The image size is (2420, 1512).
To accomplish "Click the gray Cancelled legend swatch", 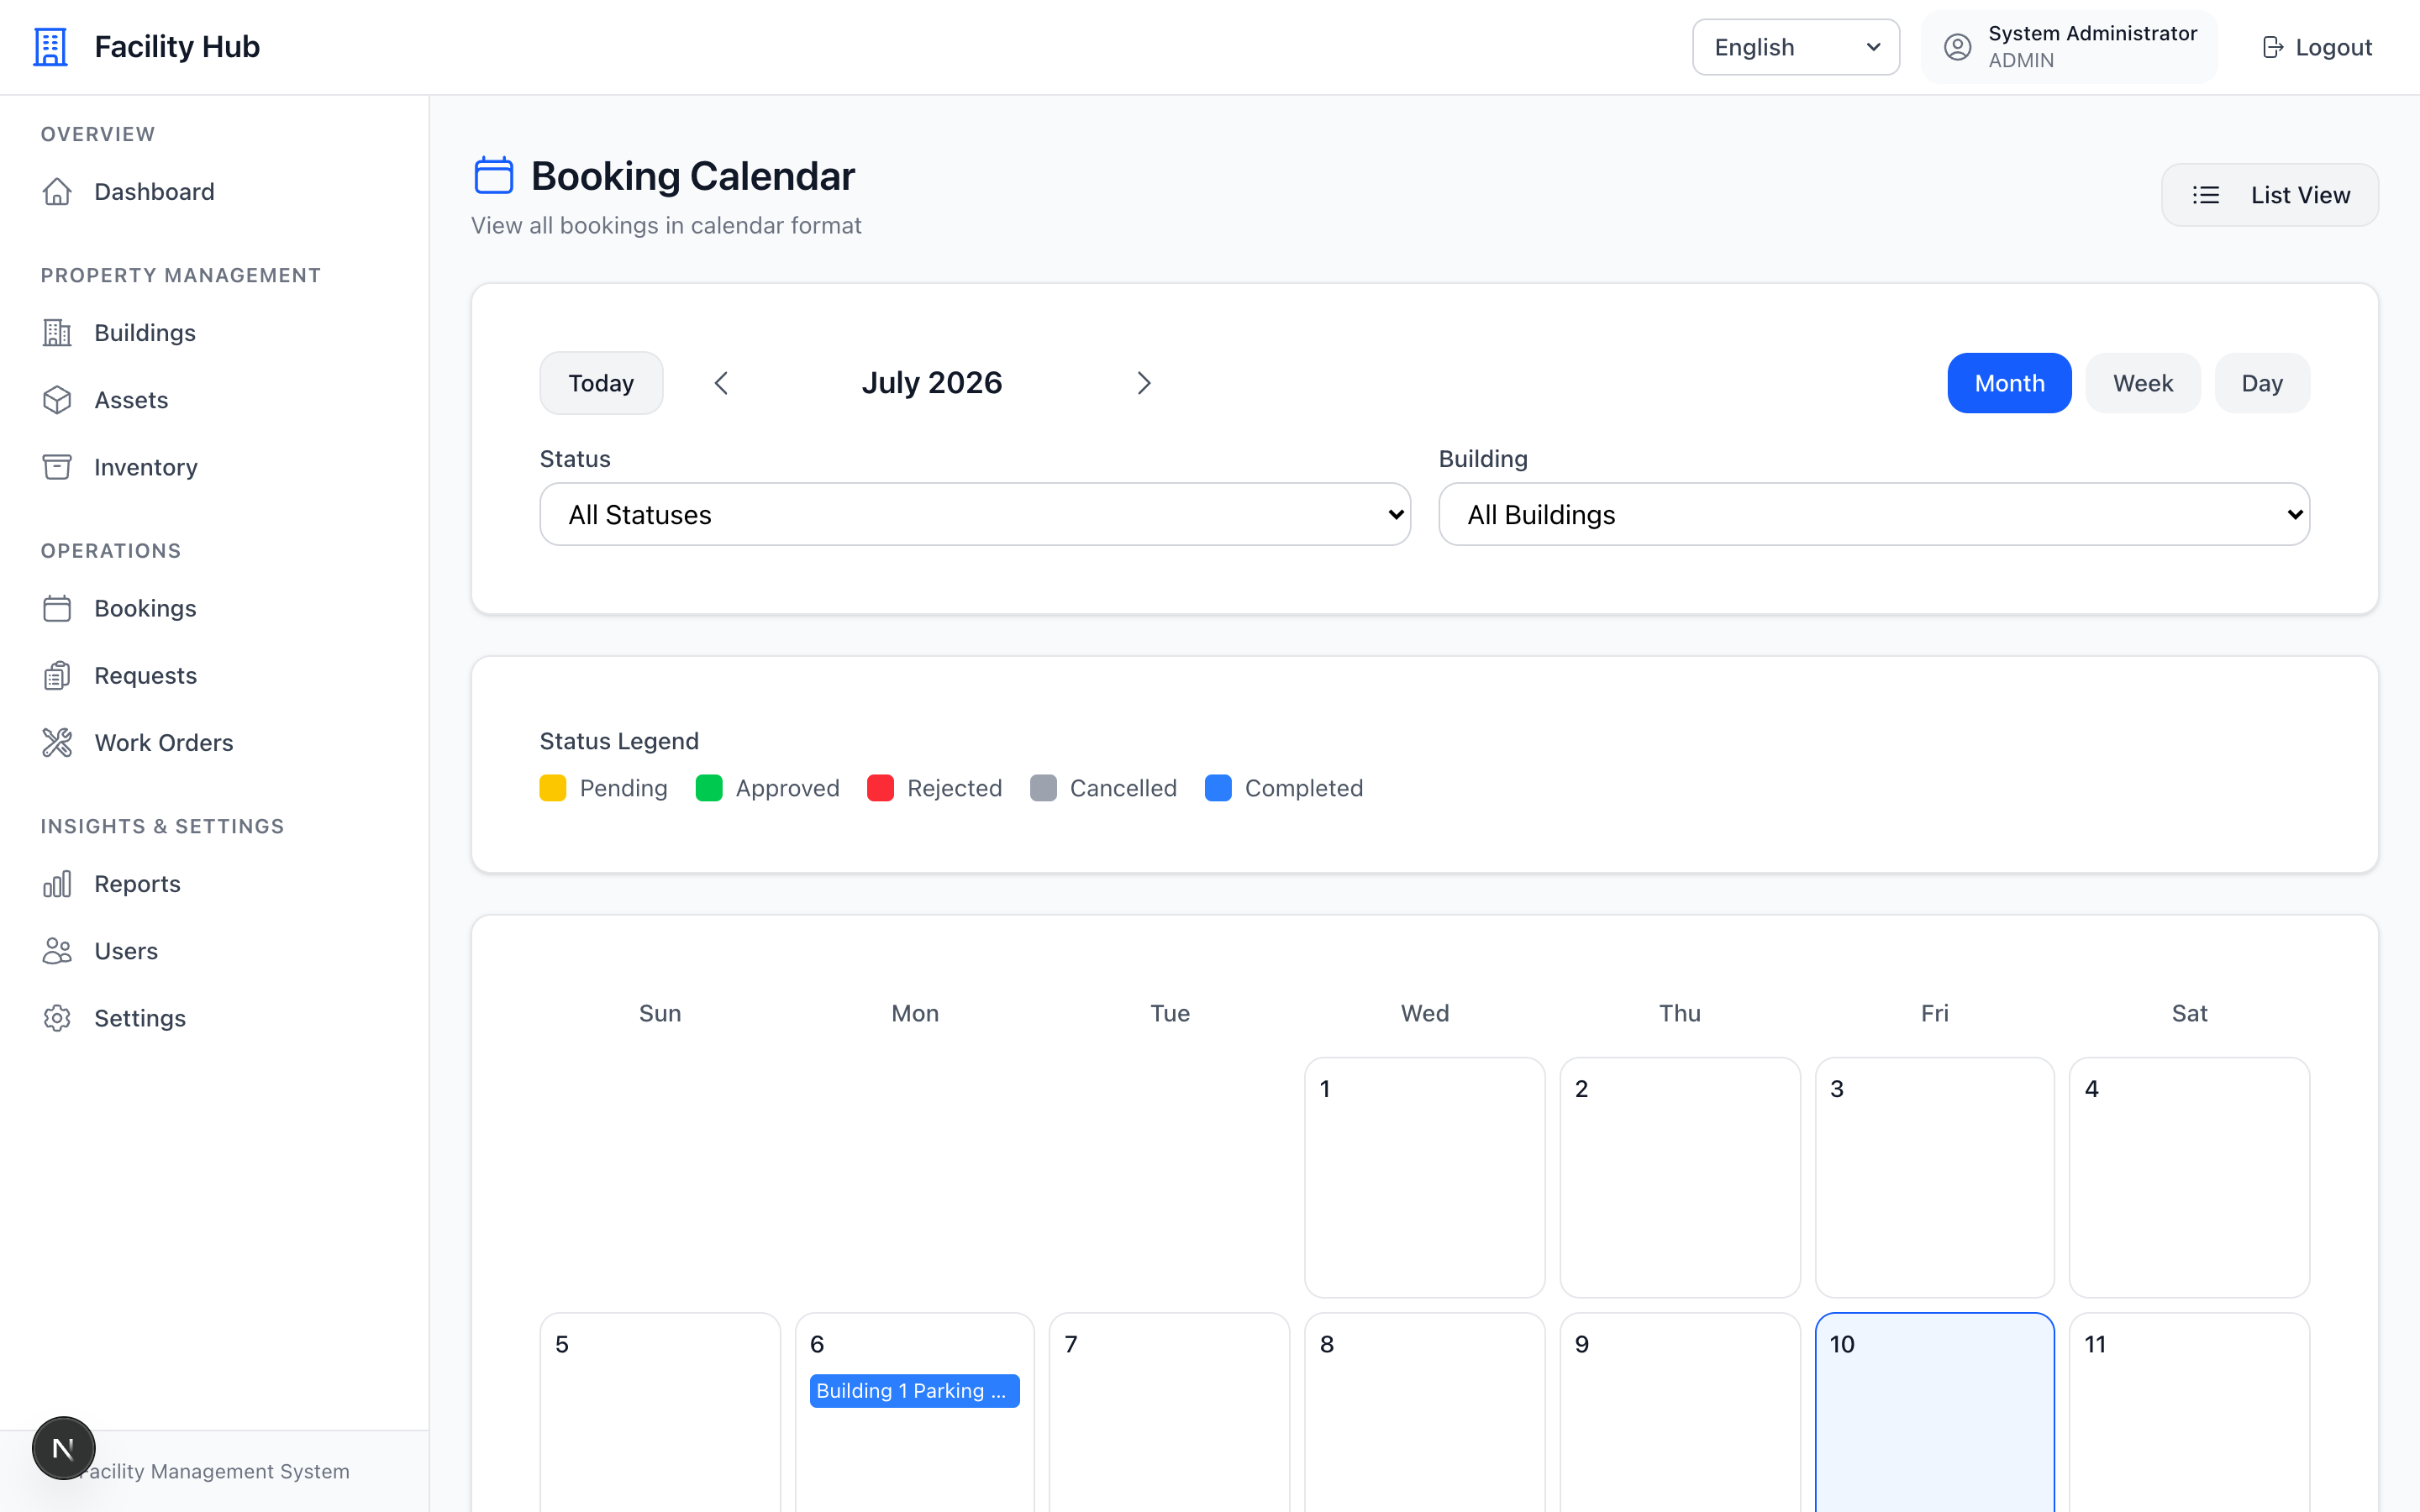I will click(x=1043, y=788).
